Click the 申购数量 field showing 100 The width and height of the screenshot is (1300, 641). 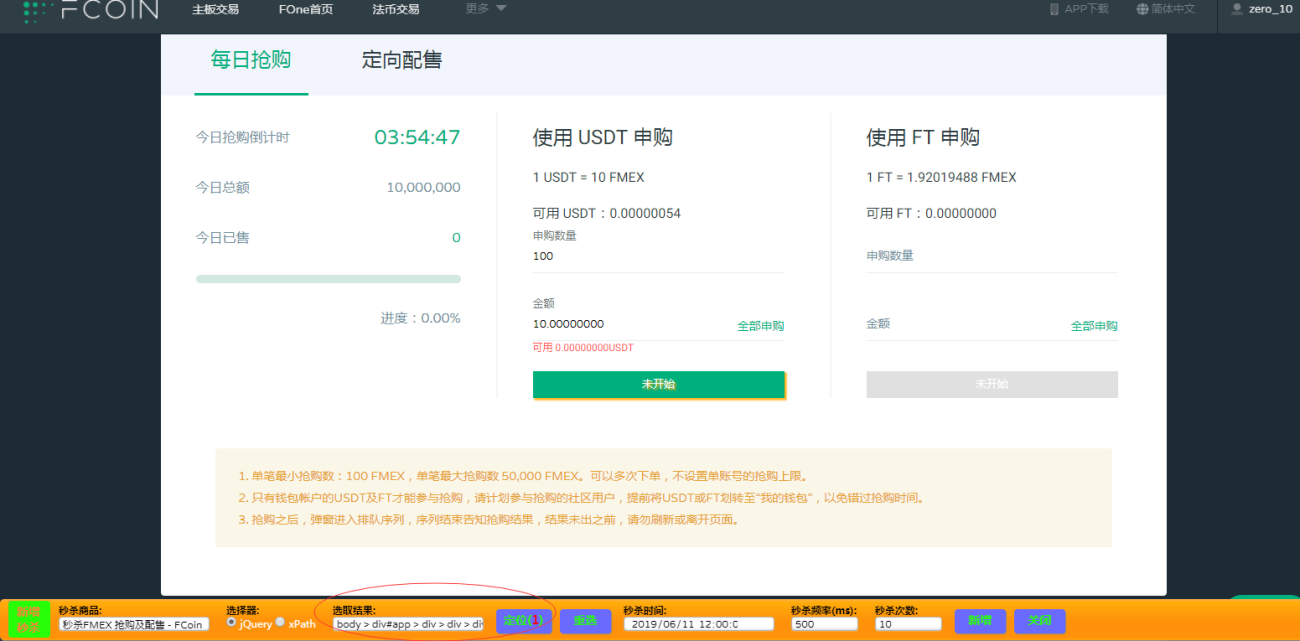pos(658,256)
